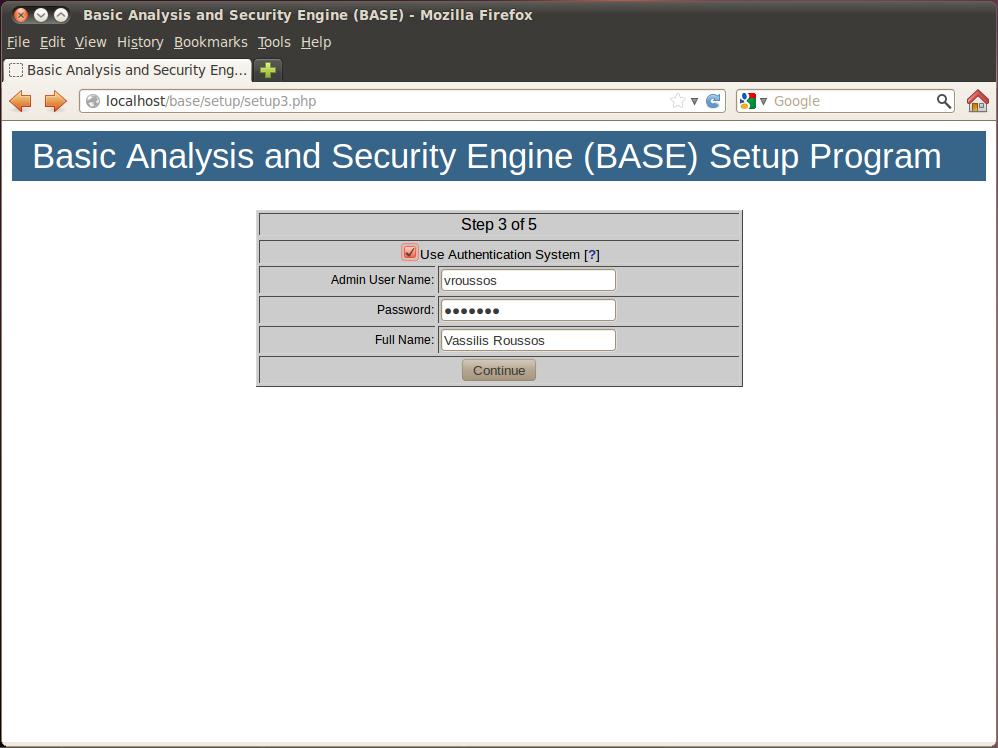Click the Continue button
Viewport: 998px width, 748px height.
pos(499,370)
